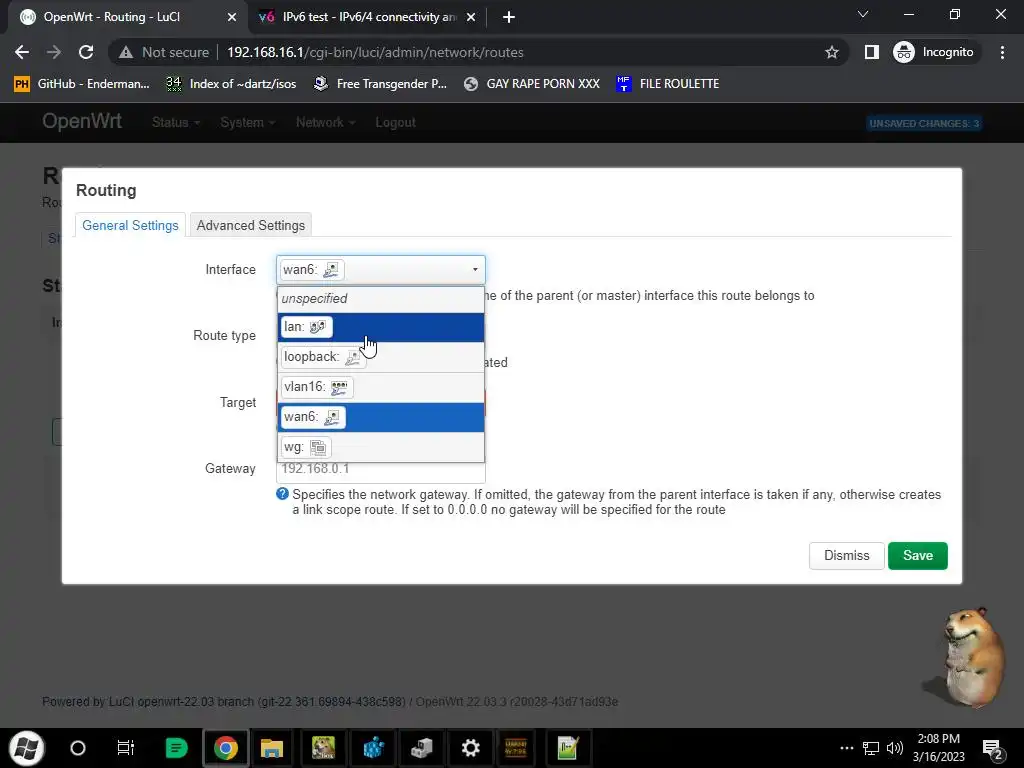The width and height of the screenshot is (1024, 768).
Task: Close the IPv6 test browser tab
Action: (x=471, y=17)
